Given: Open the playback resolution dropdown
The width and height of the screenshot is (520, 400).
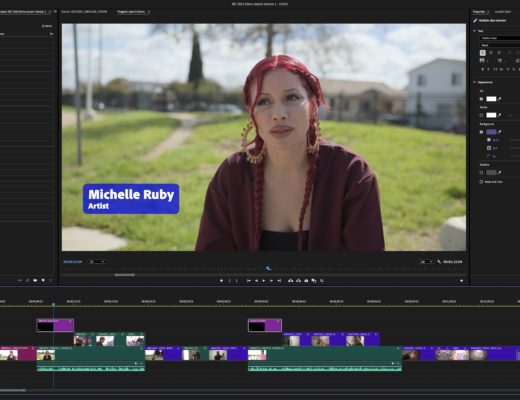Looking at the screenshot, I should (426, 262).
